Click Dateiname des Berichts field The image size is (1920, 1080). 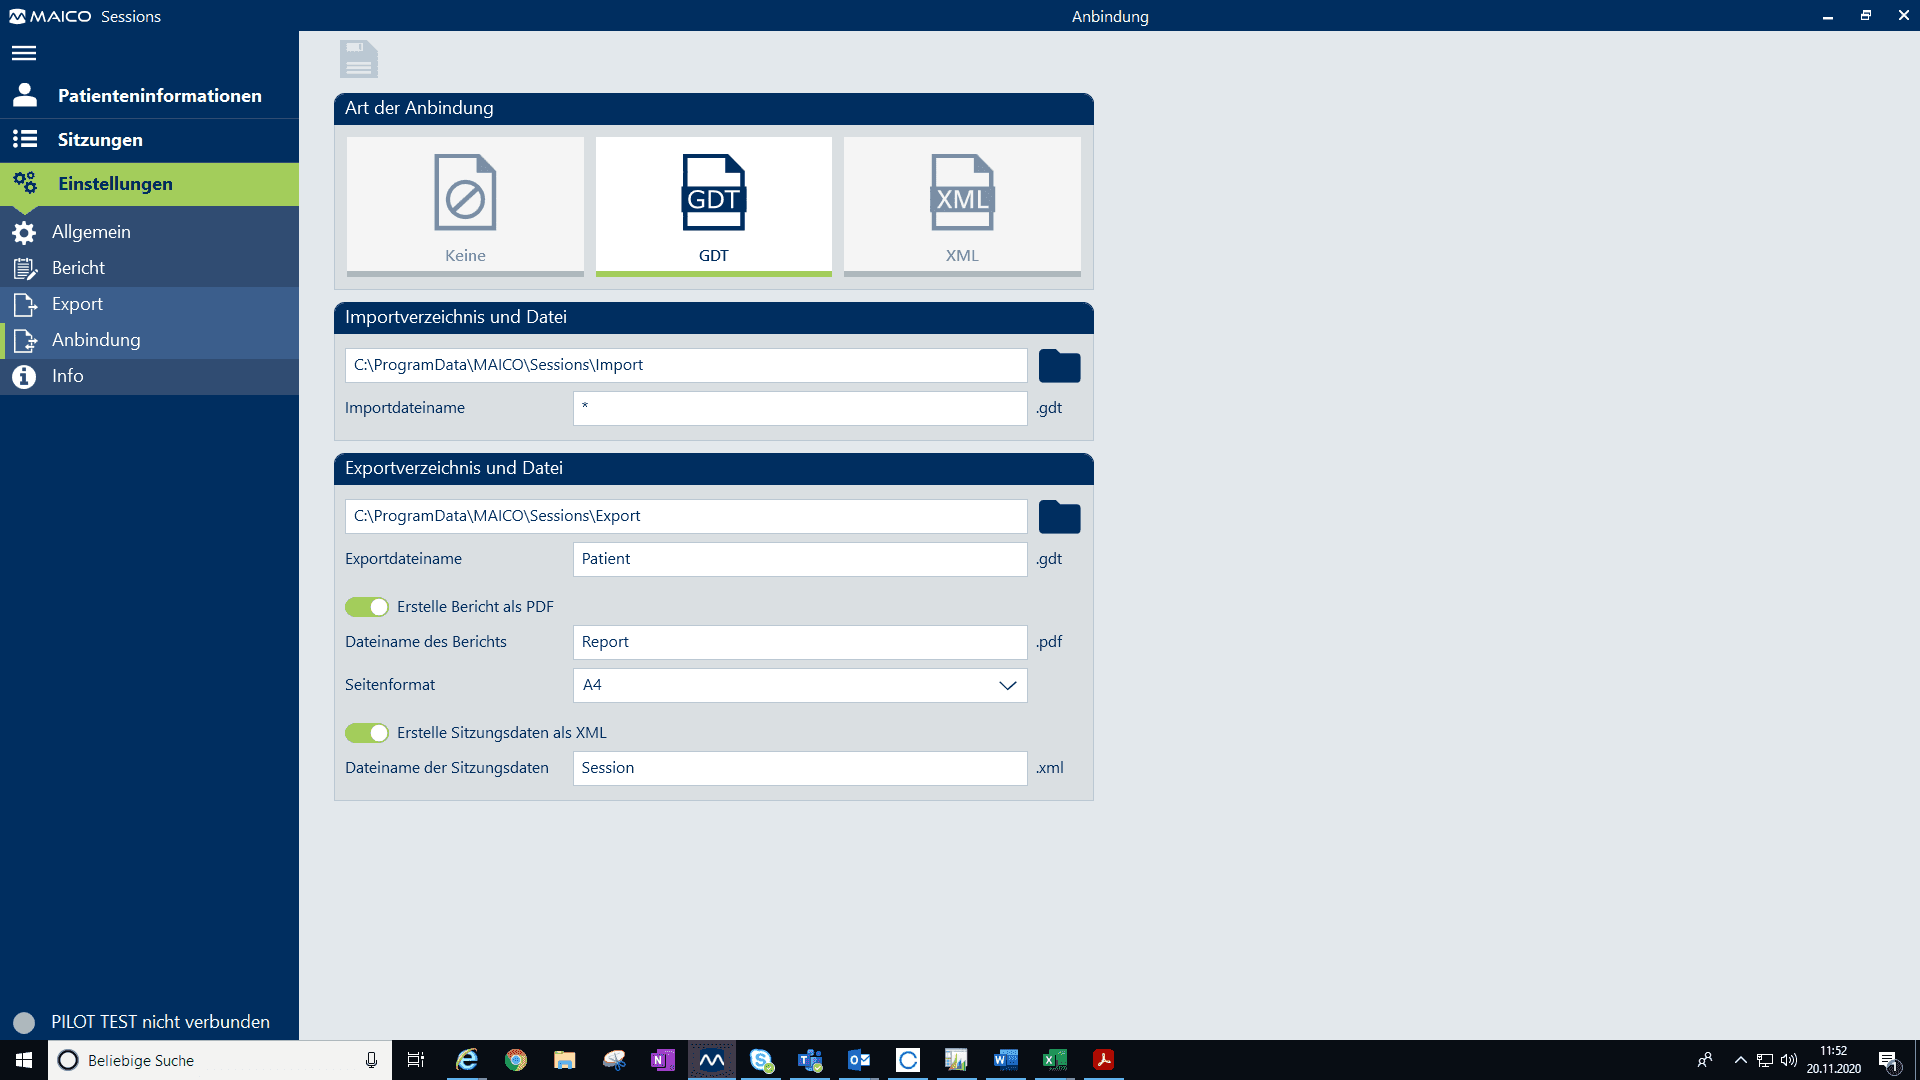tap(799, 642)
